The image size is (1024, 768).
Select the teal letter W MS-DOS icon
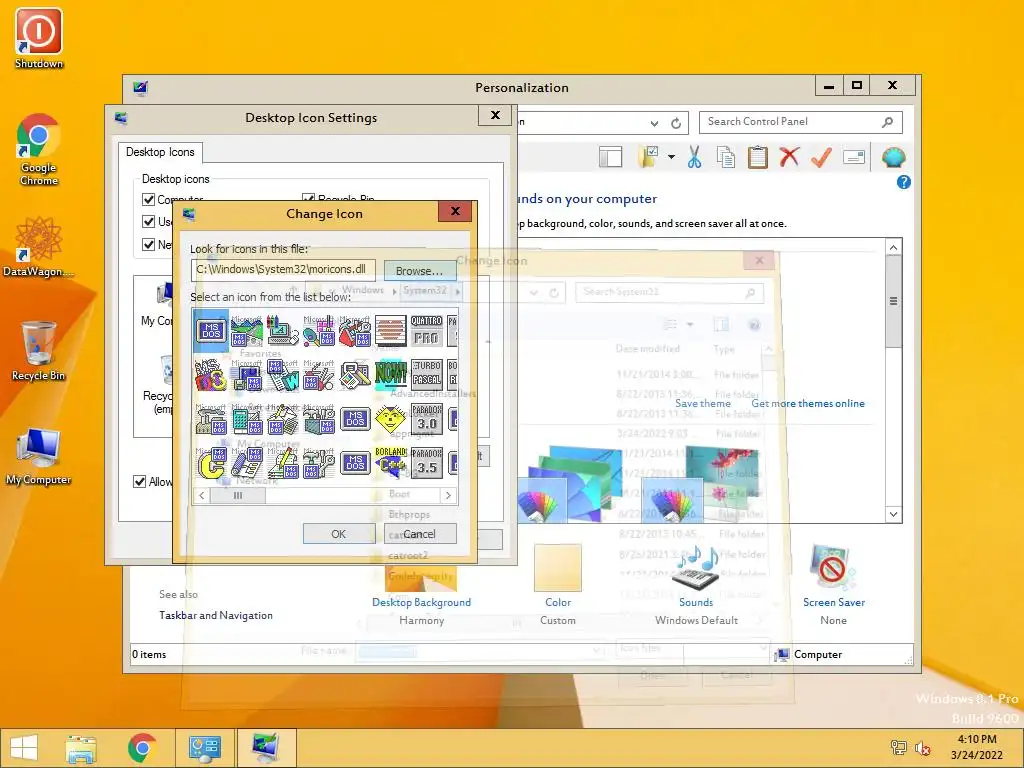(x=283, y=374)
